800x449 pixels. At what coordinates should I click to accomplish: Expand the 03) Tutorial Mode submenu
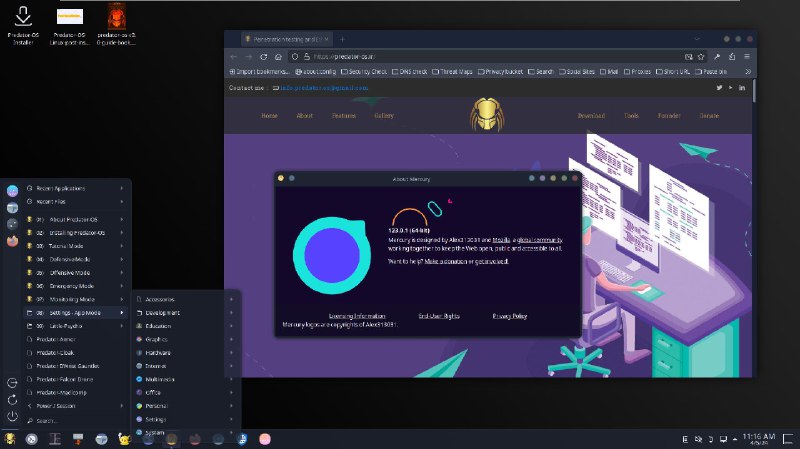coord(76,246)
